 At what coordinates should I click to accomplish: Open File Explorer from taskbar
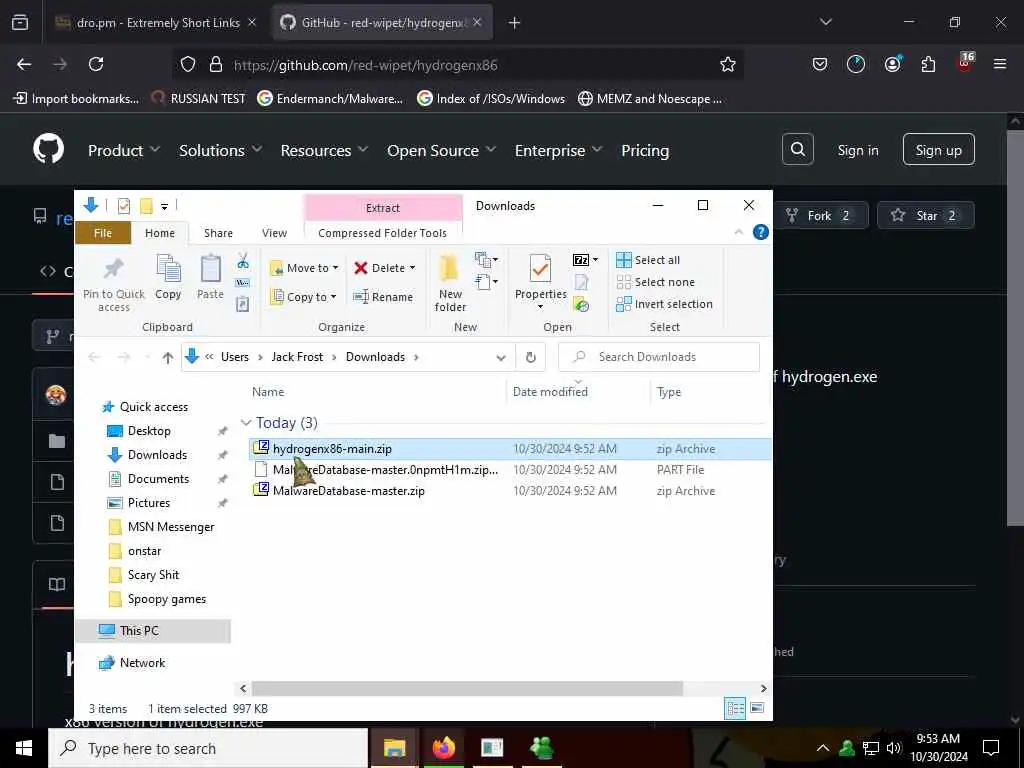coord(394,748)
